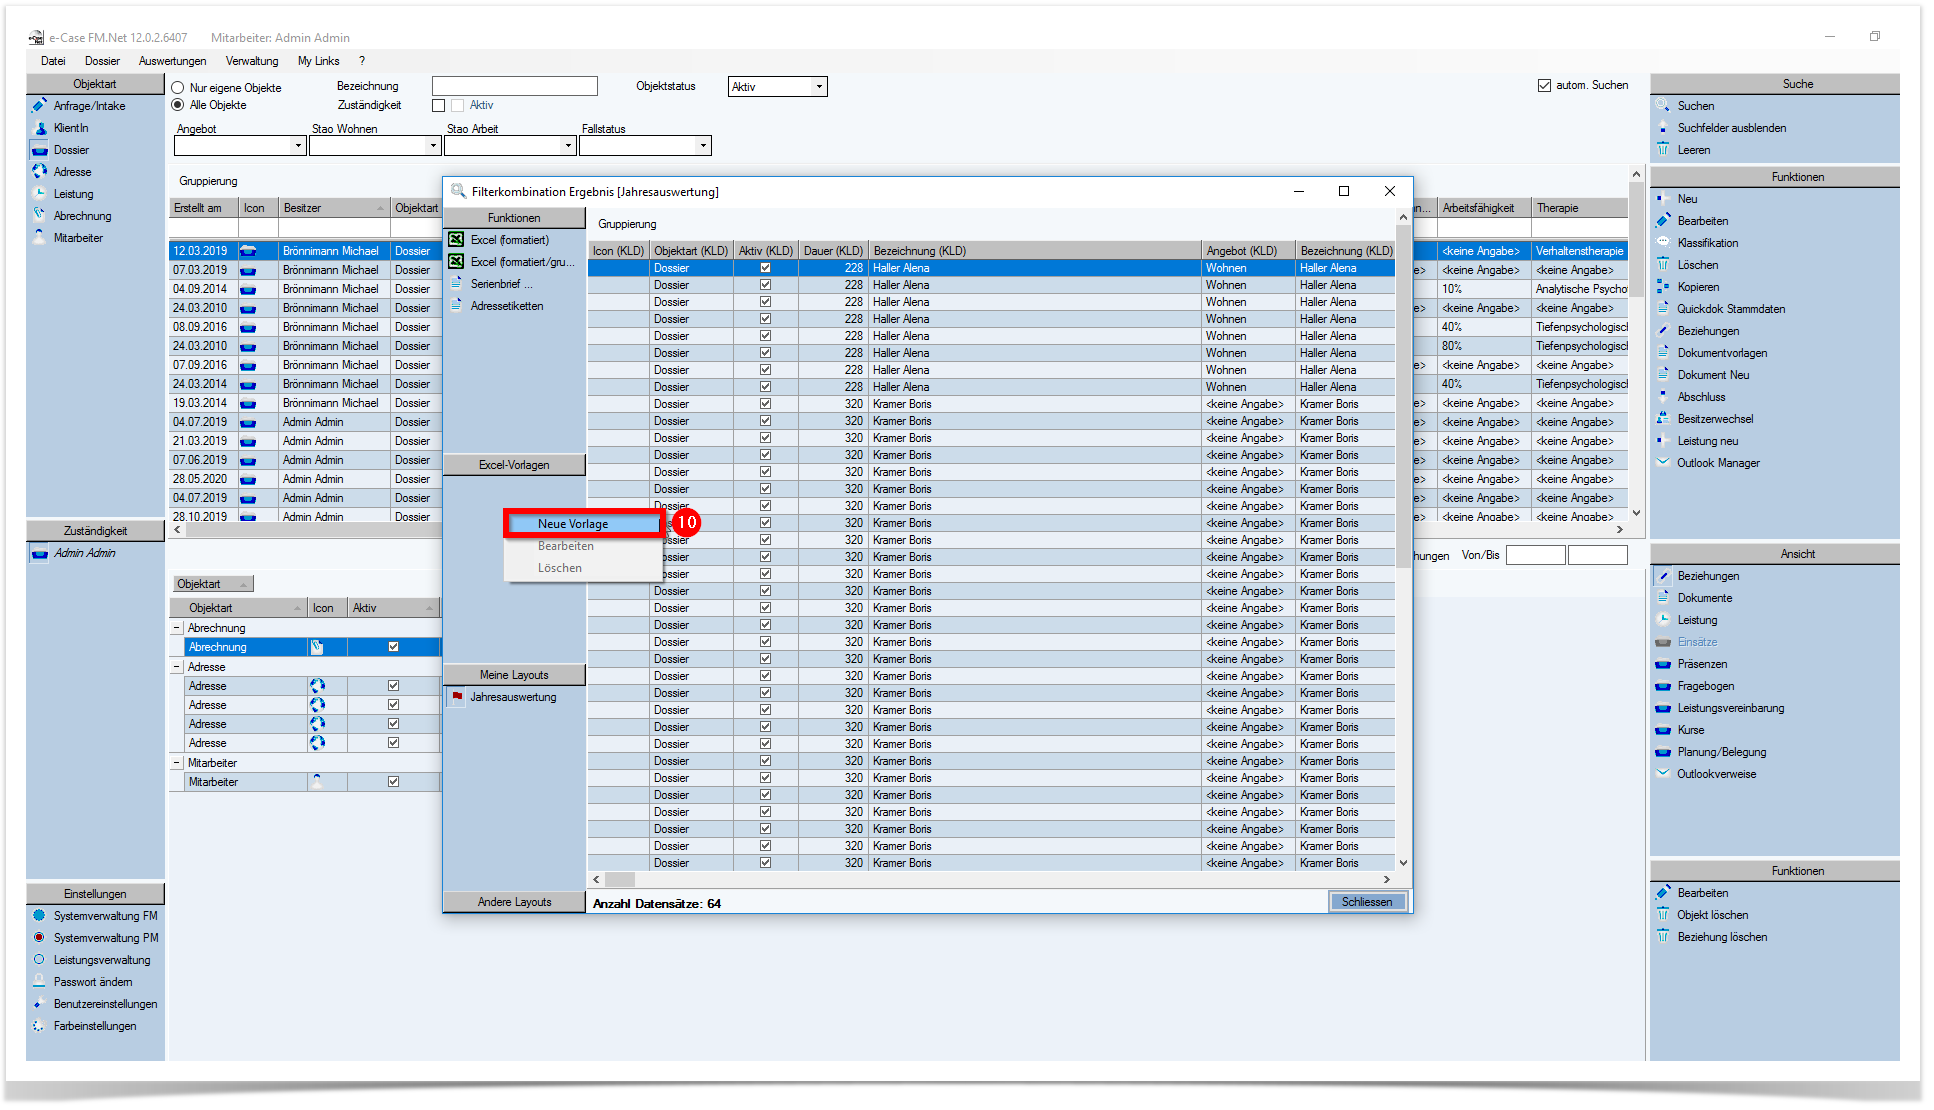Toggle Aktiv checkbox in Abrechnung row
This screenshot has height=1110, width=1934.
[393, 647]
